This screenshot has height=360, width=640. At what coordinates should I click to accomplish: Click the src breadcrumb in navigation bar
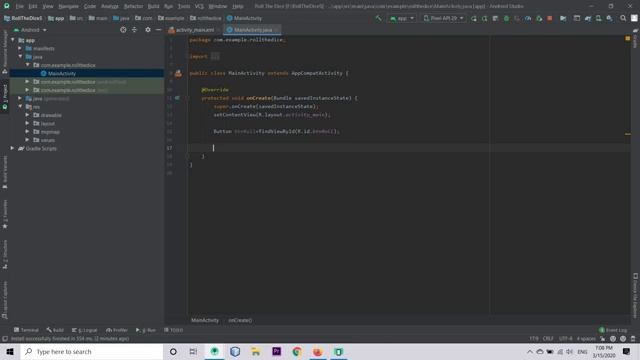click(76, 18)
